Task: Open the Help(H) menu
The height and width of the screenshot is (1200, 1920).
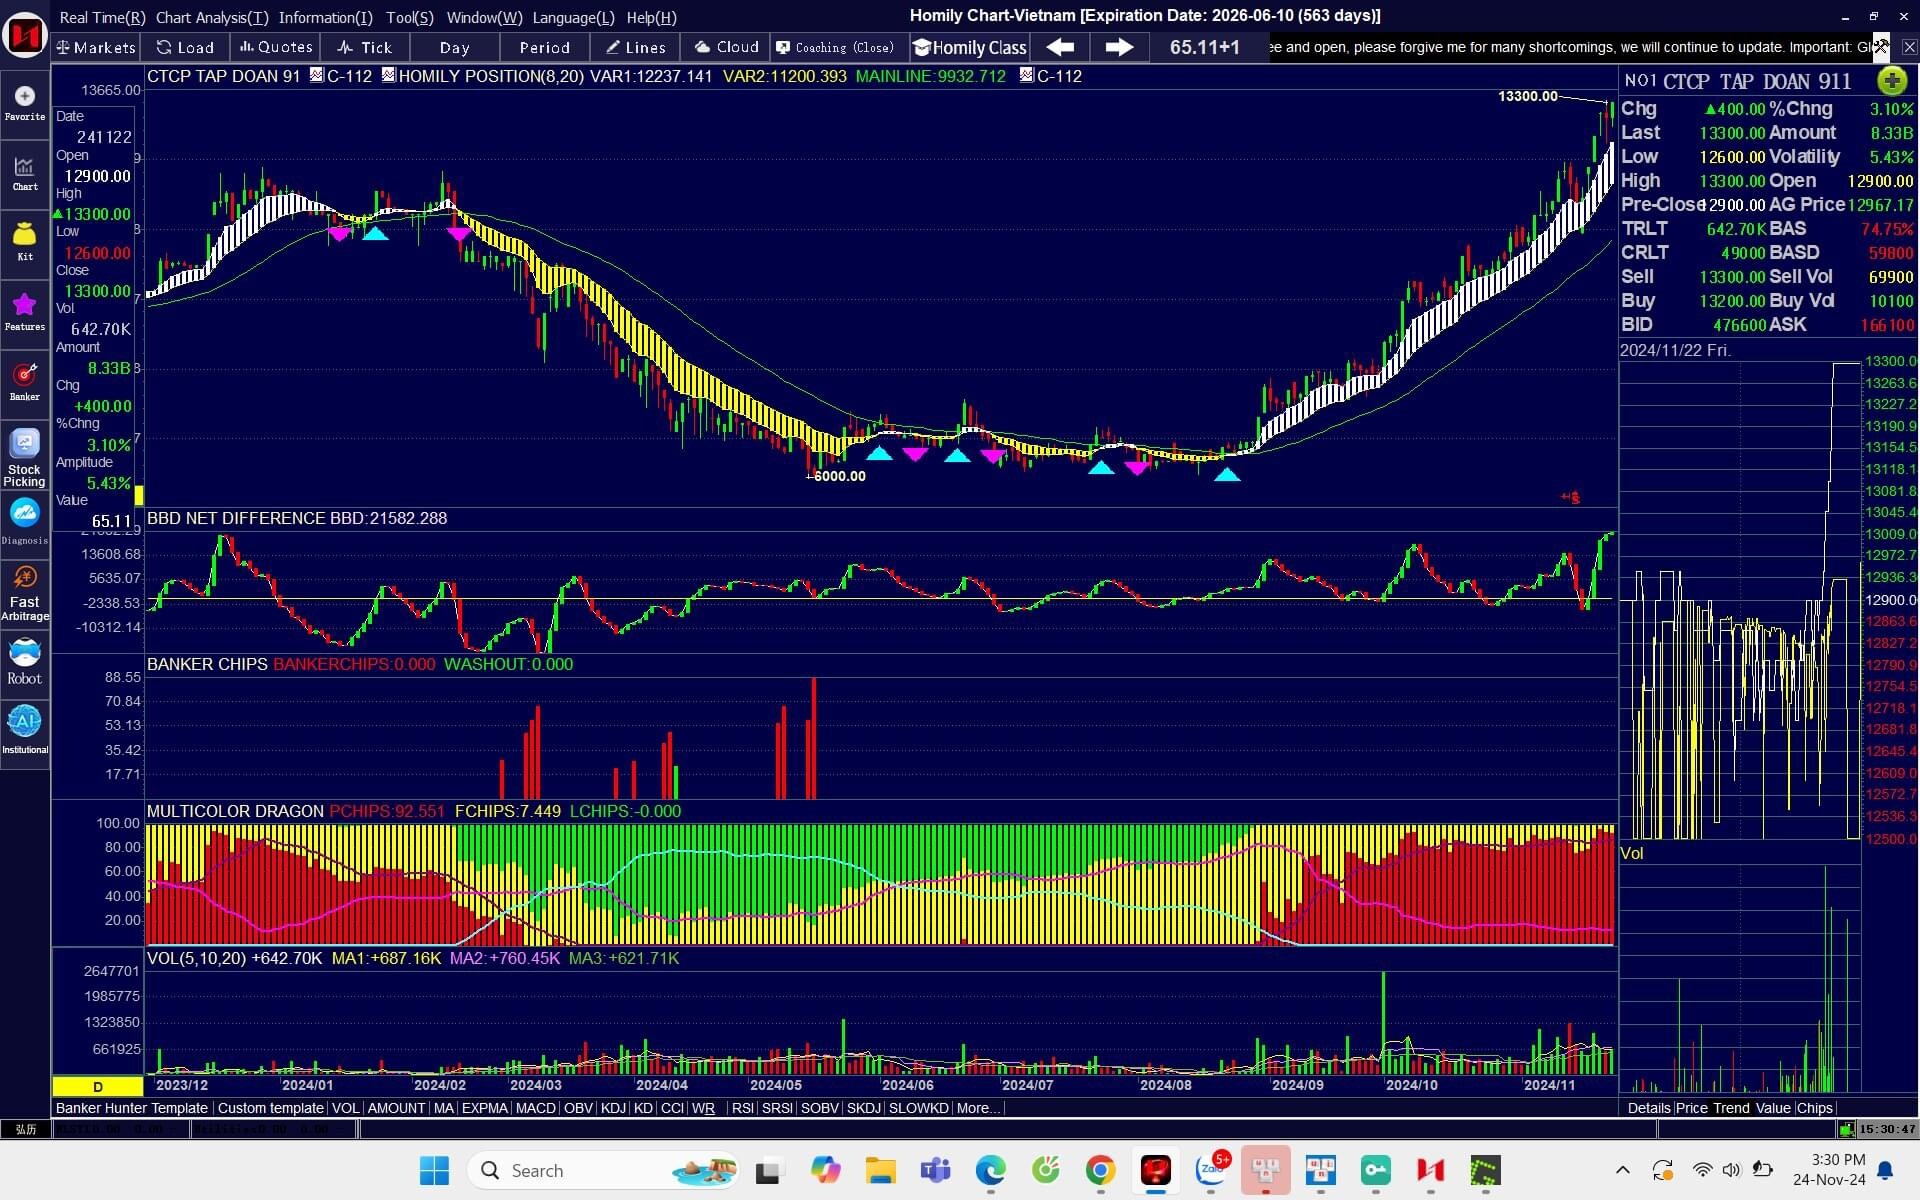Action: [651, 17]
